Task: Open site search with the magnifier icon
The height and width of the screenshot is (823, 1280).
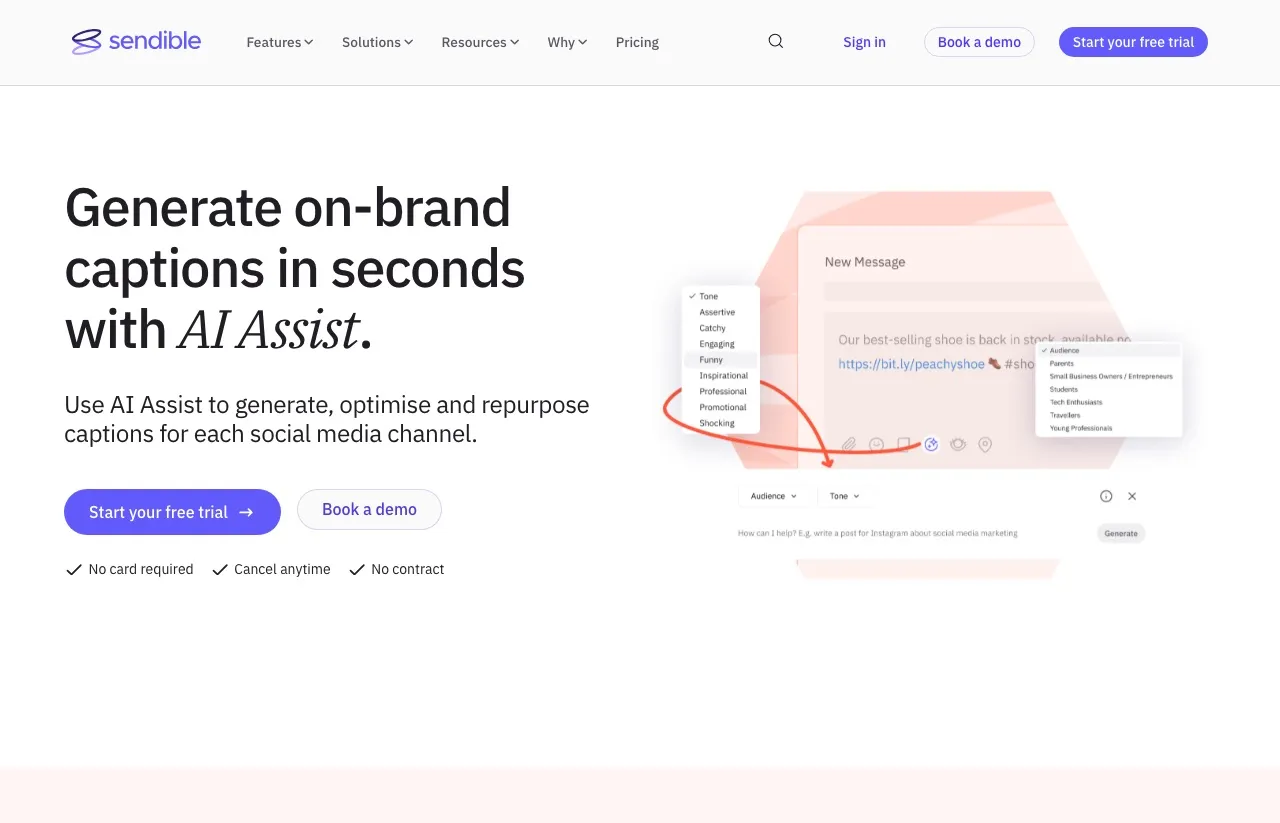Action: [x=776, y=41]
